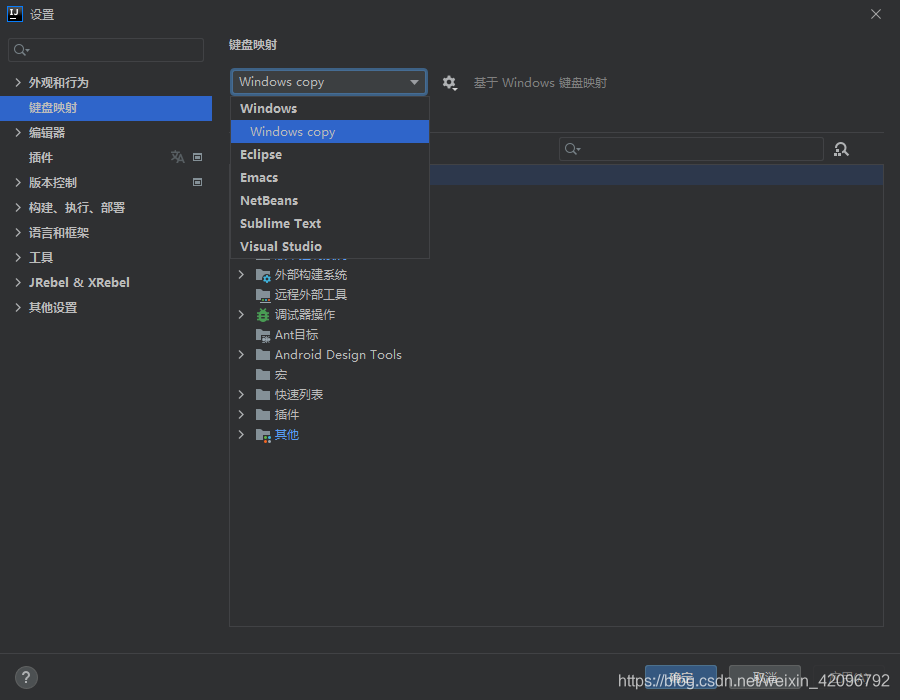Expand Android Design Tools node
This screenshot has height=700, width=900.
(x=242, y=355)
